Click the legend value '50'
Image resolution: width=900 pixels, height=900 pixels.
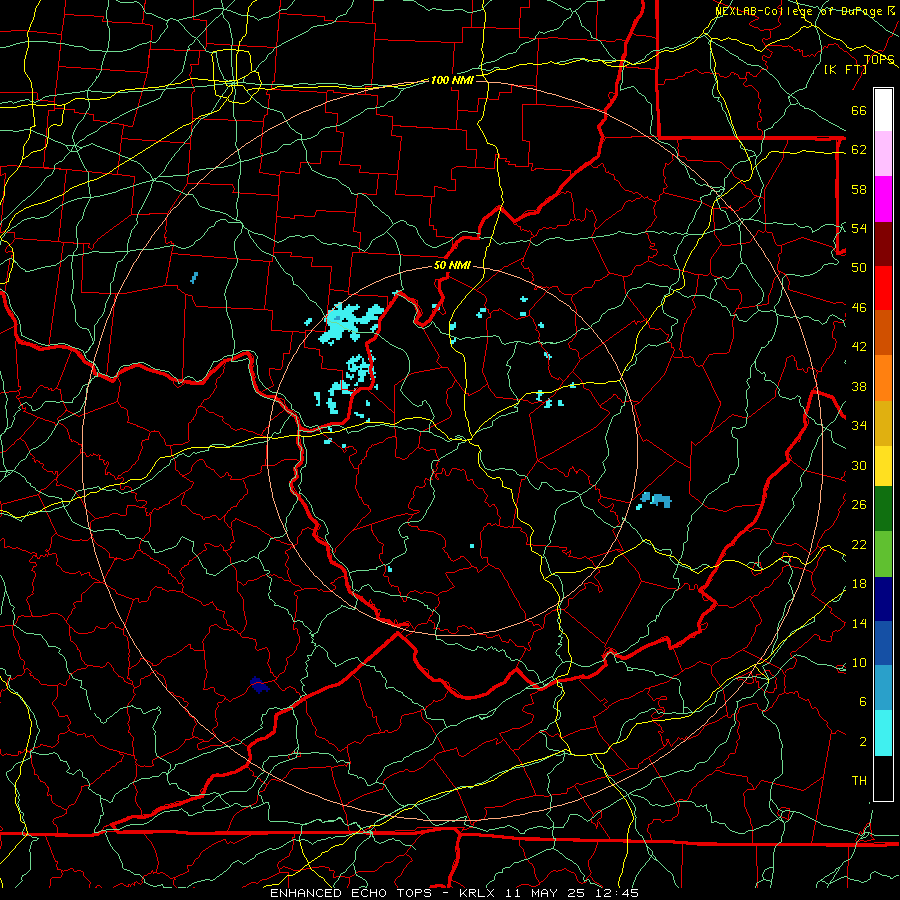(x=859, y=267)
